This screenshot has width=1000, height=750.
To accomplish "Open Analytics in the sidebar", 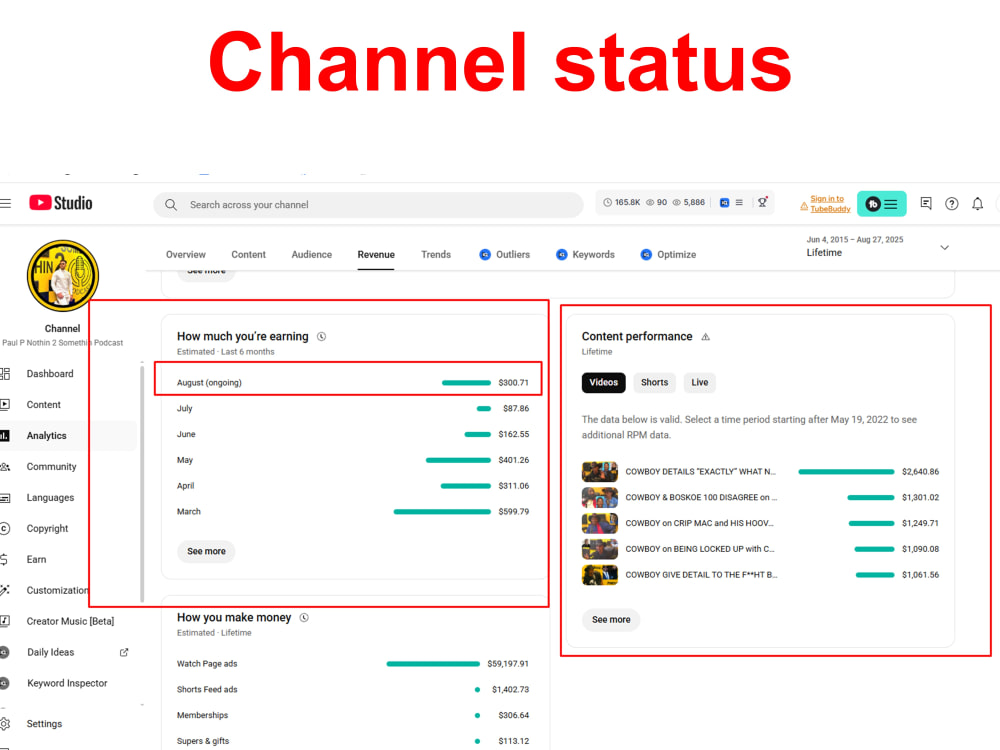I will click(x=47, y=436).
